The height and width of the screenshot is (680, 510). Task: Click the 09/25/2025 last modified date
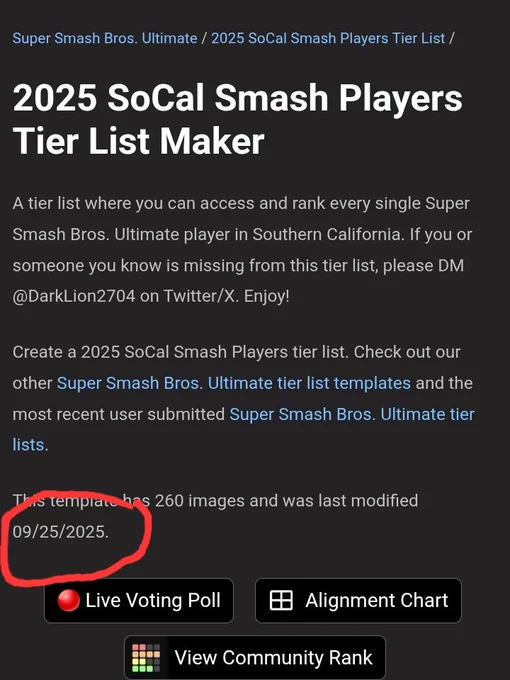click(x=60, y=532)
